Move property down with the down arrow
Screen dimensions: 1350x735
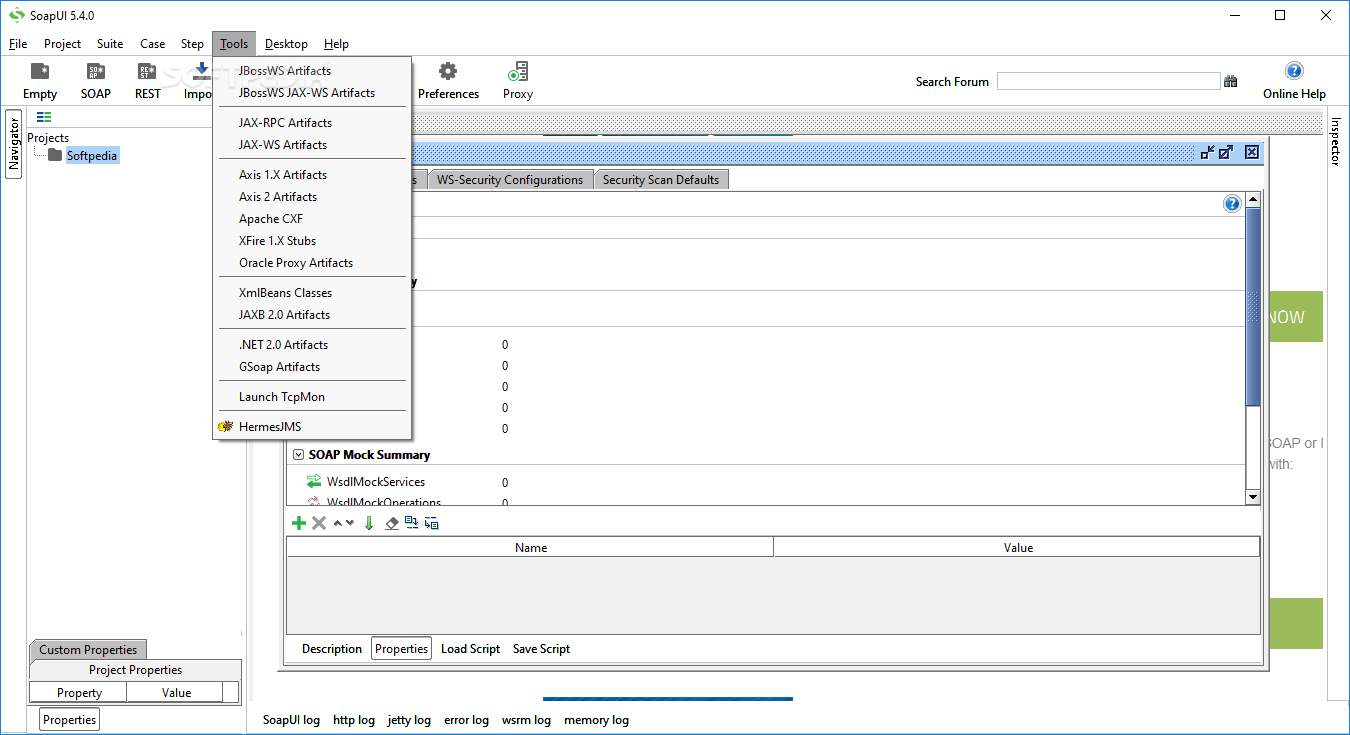350,523
